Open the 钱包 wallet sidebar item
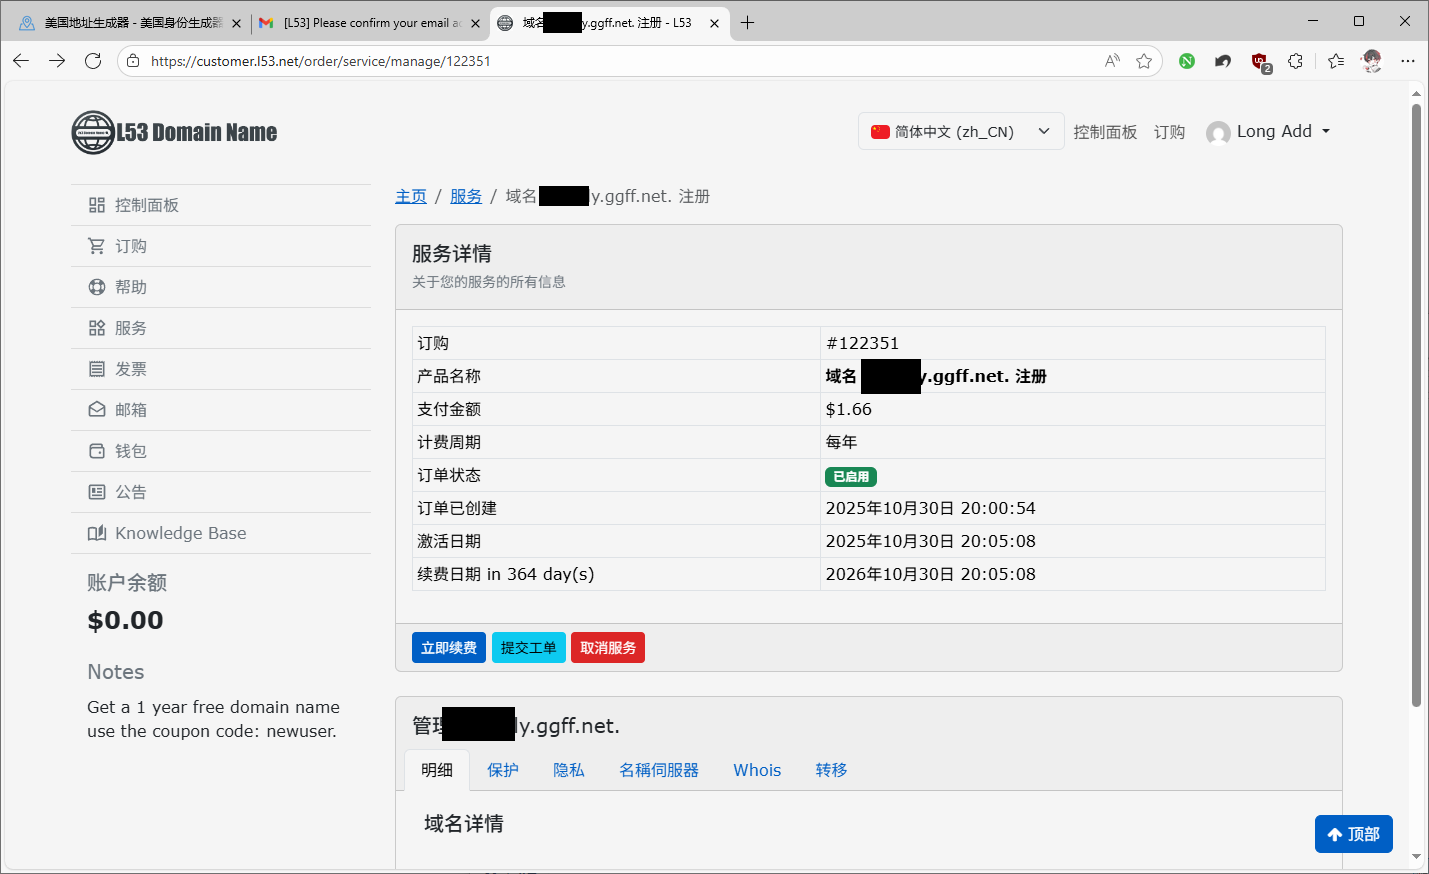Image resolution: width=1429 pixels, height=874 pixels. (x=130, y=451)
